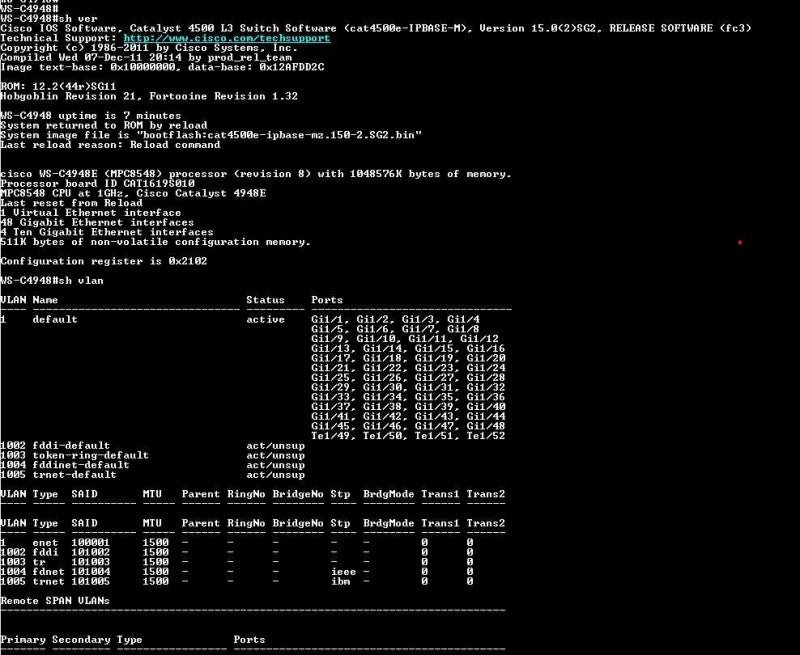Screen dimensions: 800x655
Task: Click the 'Copyright (c) 1986-2011' line
Action: click(x=148, y=48)
